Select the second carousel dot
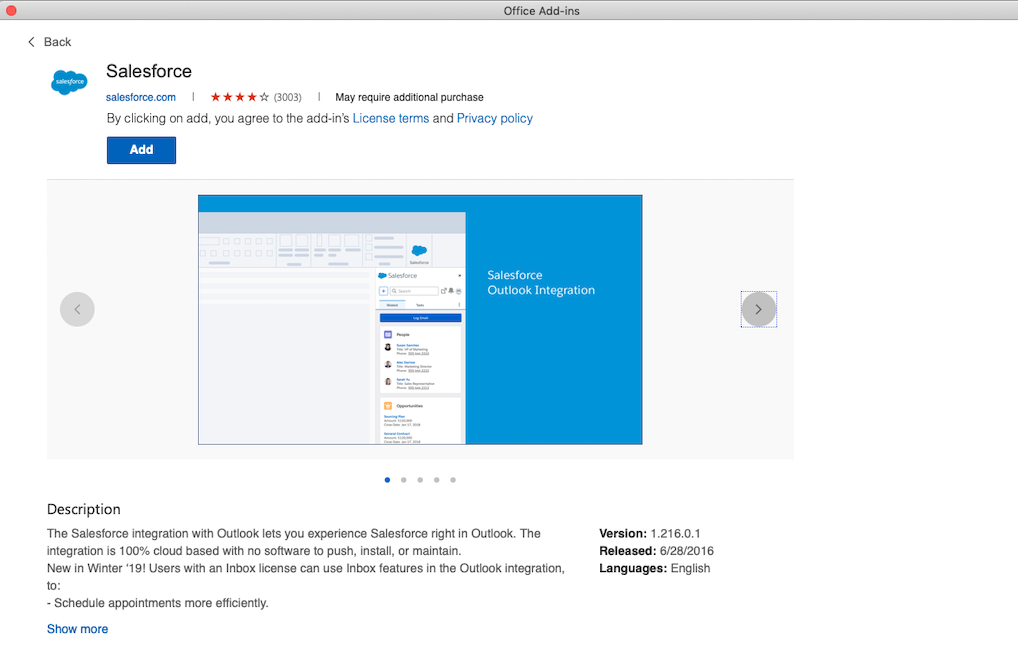 [404, 480]
